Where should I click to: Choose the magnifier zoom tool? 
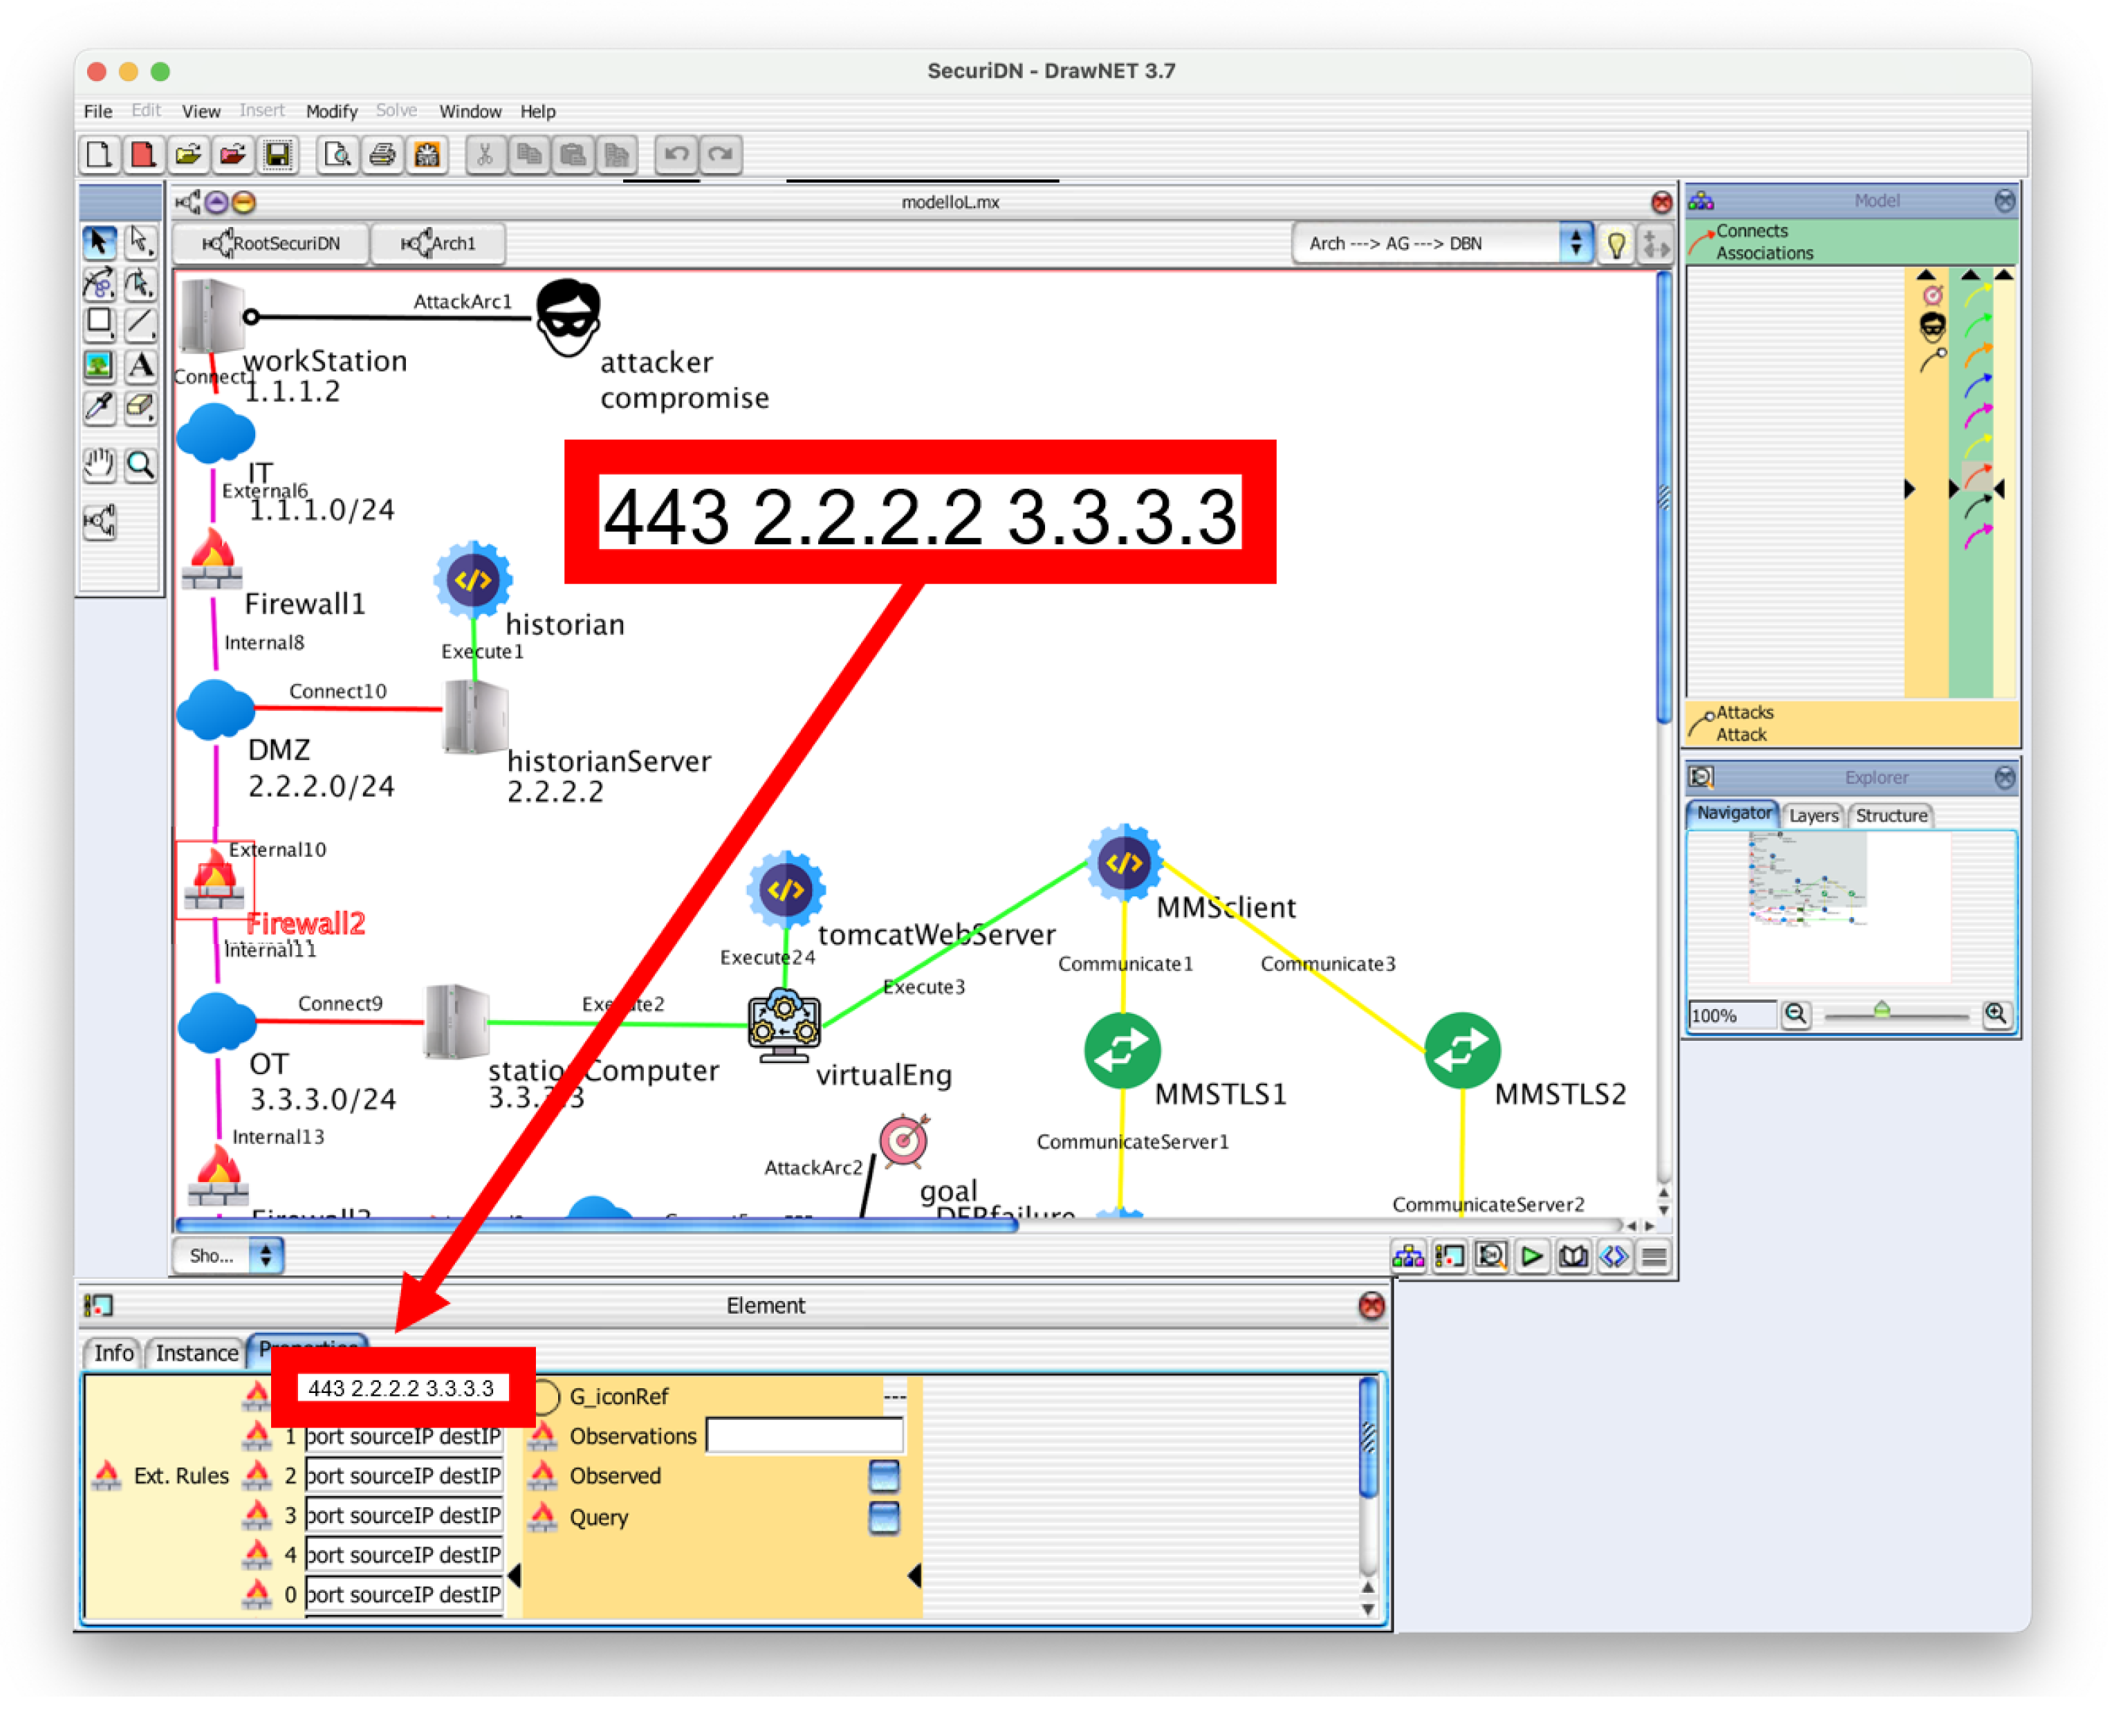141,466
